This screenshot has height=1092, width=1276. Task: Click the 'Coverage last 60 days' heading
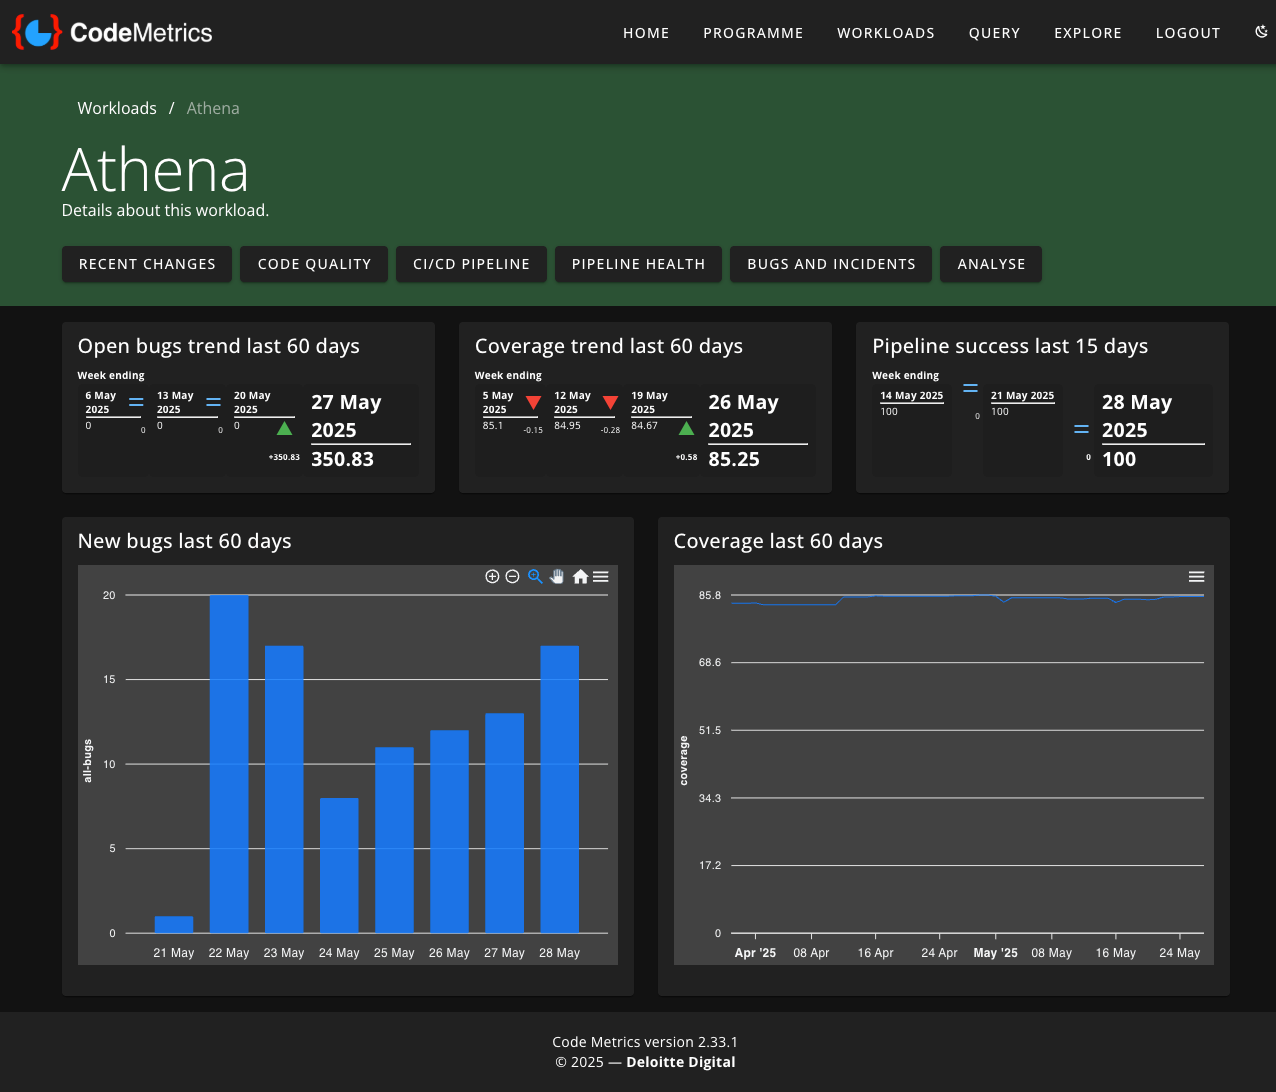click(x=778, y=541)
